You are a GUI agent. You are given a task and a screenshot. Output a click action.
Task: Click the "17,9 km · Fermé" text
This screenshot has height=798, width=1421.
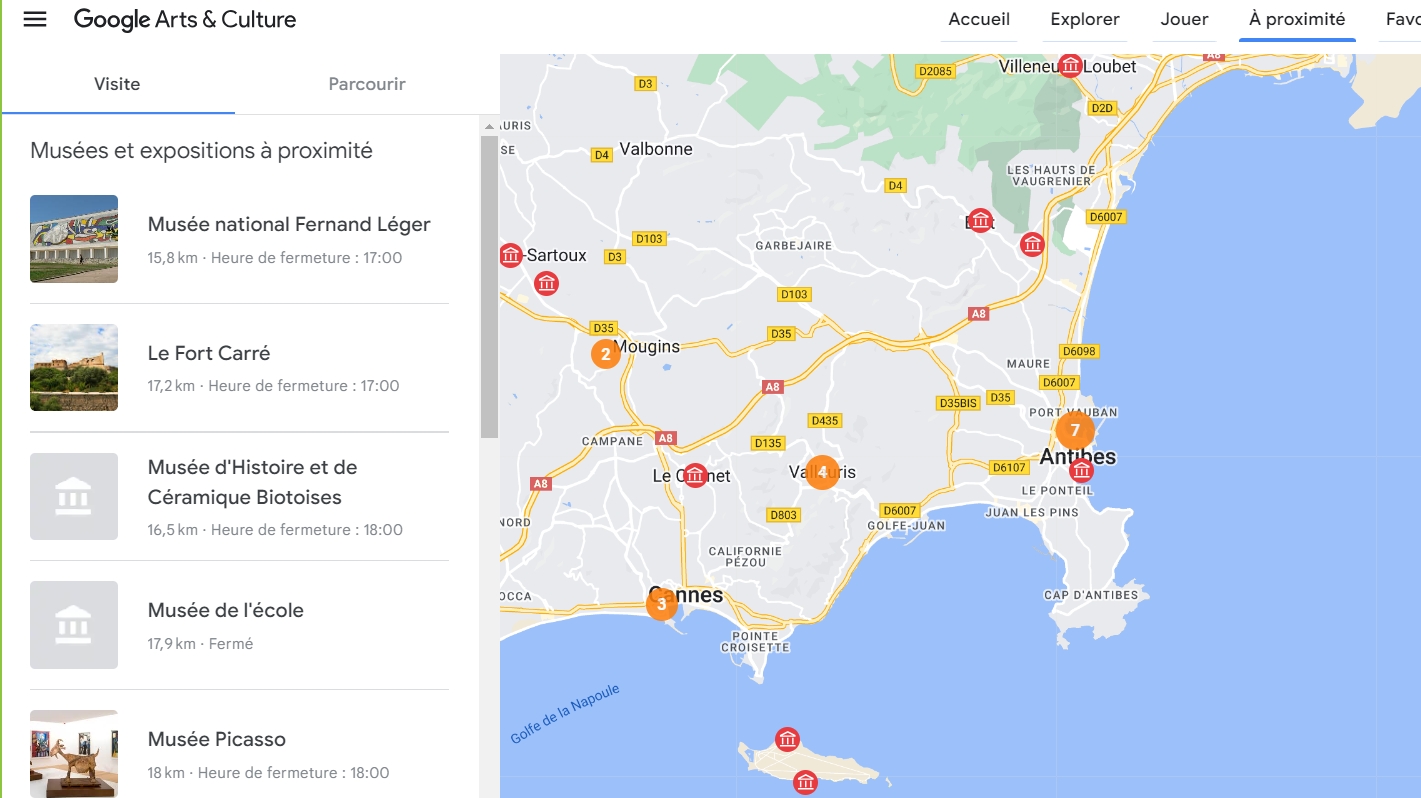tap(200, 644)
